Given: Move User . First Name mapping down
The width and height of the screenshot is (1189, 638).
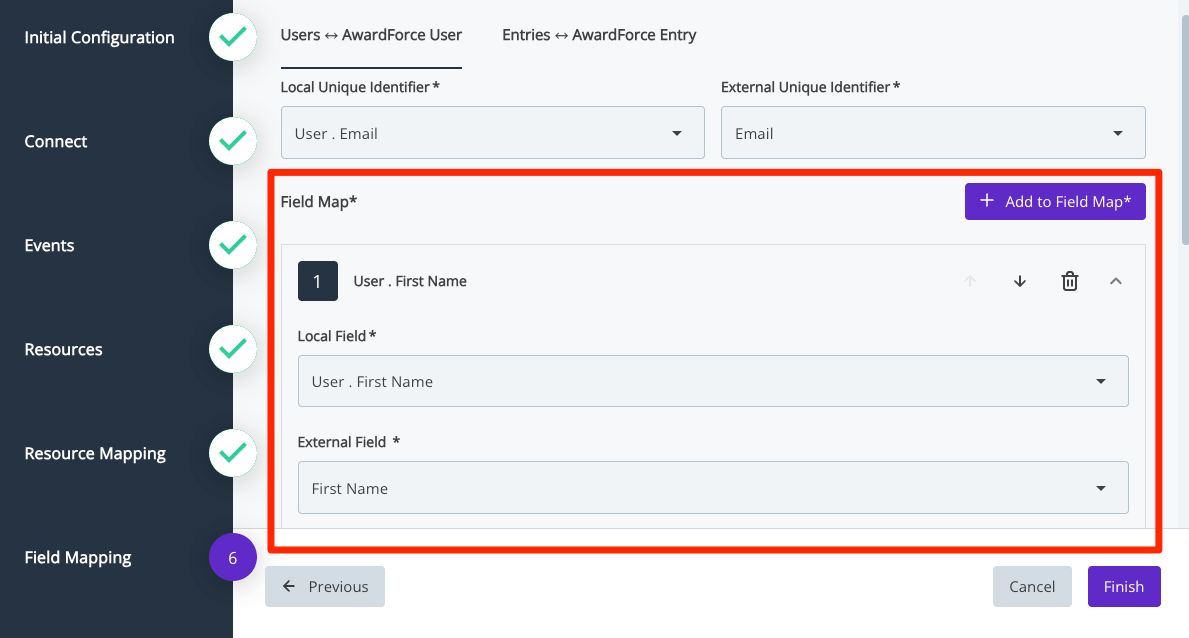Looking at the screenshot, I should 1020,281.
